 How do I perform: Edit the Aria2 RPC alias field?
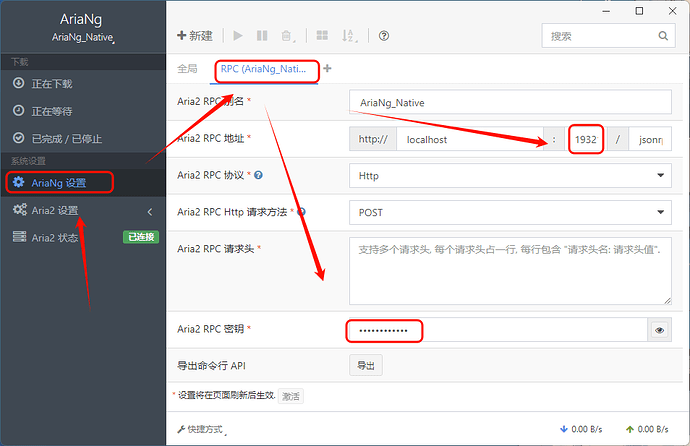(x=510, y=102)
